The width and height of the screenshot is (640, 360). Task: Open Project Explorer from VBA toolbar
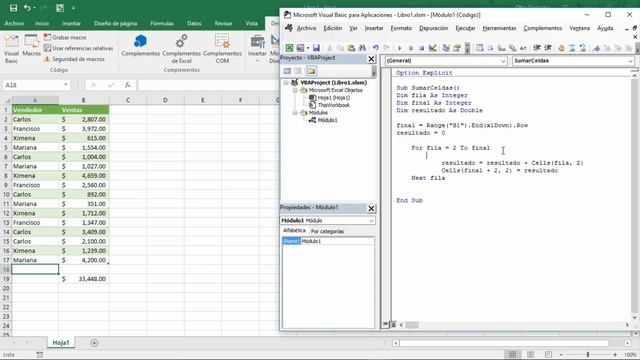coord(446,48)
